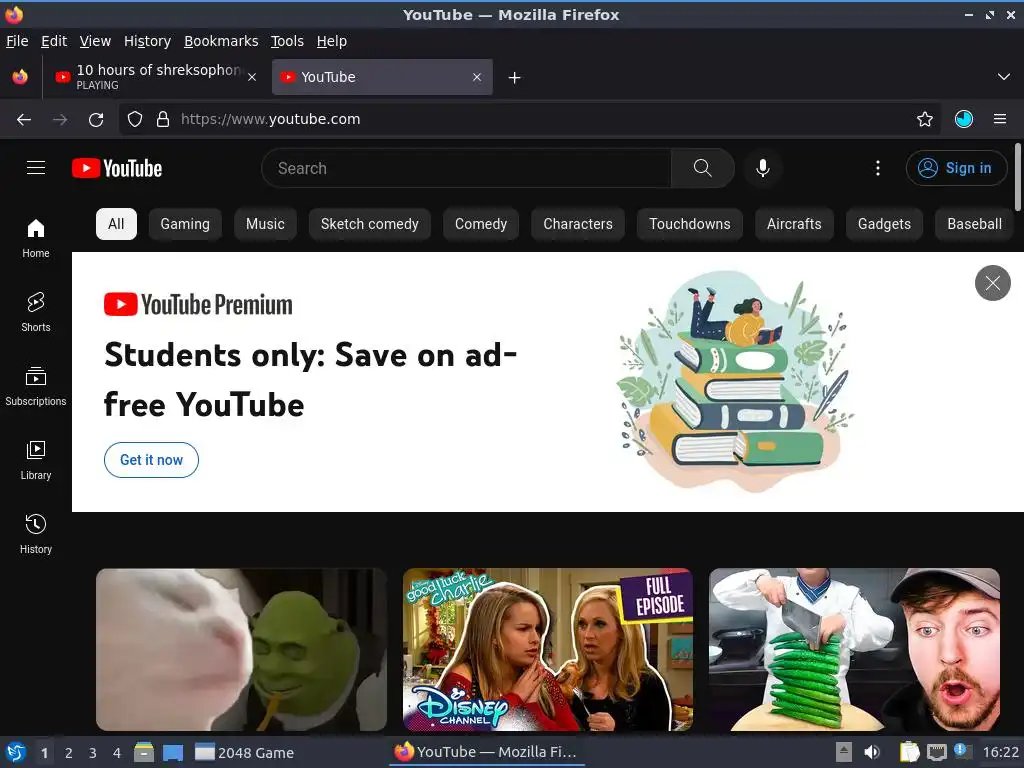Click Firefox back arrow button
Image resolution: width=1024 pixels, height=768 pixels.
pos(24,120)
